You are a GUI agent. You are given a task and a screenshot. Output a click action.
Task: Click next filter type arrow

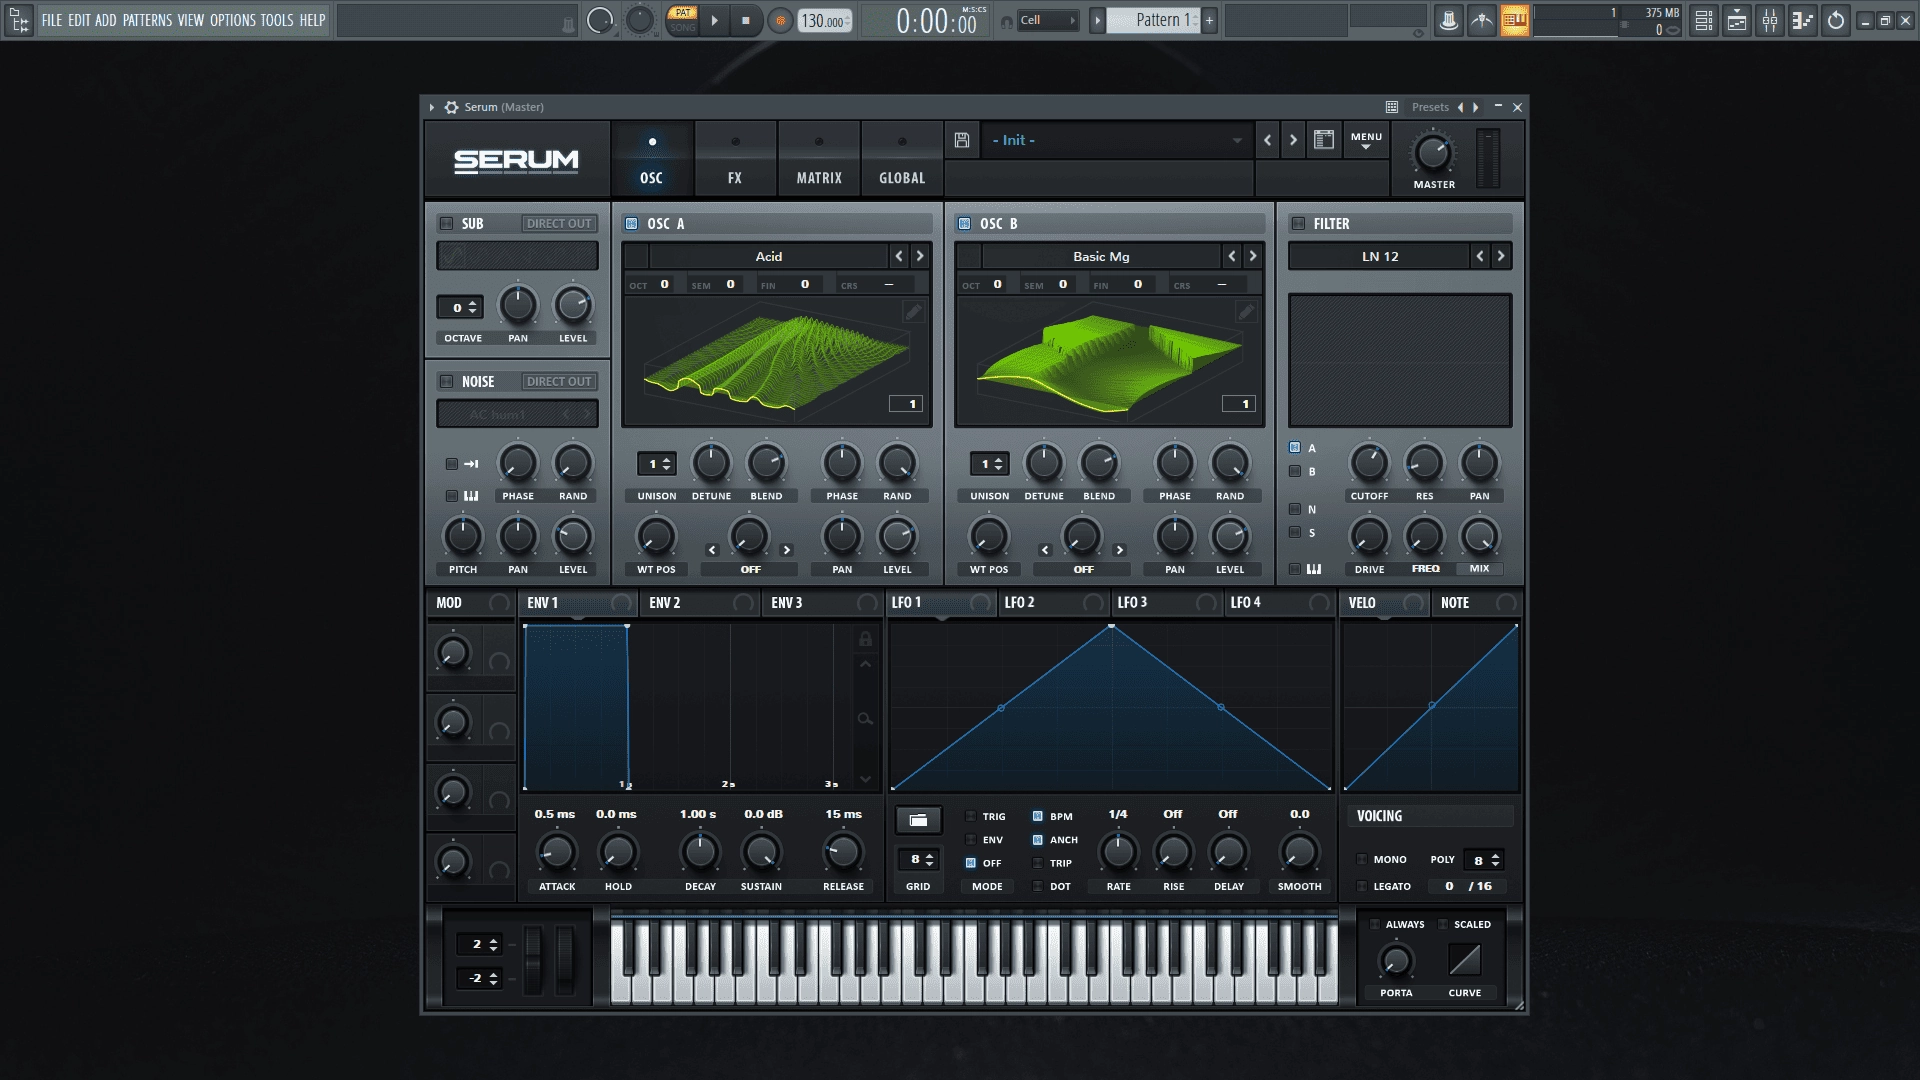tap(1501, 256)
